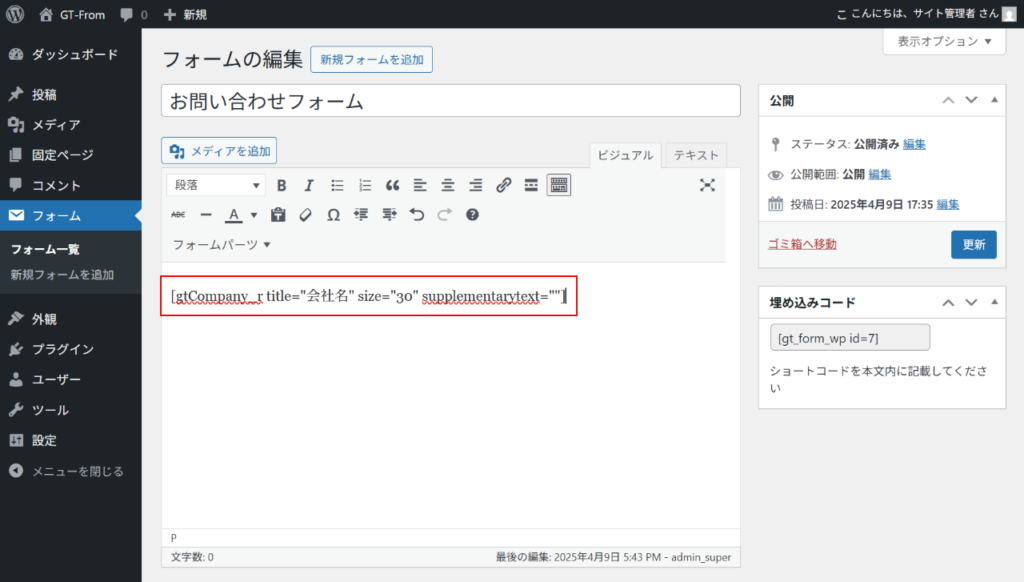Viewport: 1024px width, 582px height.
Task: Collapse sidebar with メニューを閉じる
Action: [x=71, y=471]
